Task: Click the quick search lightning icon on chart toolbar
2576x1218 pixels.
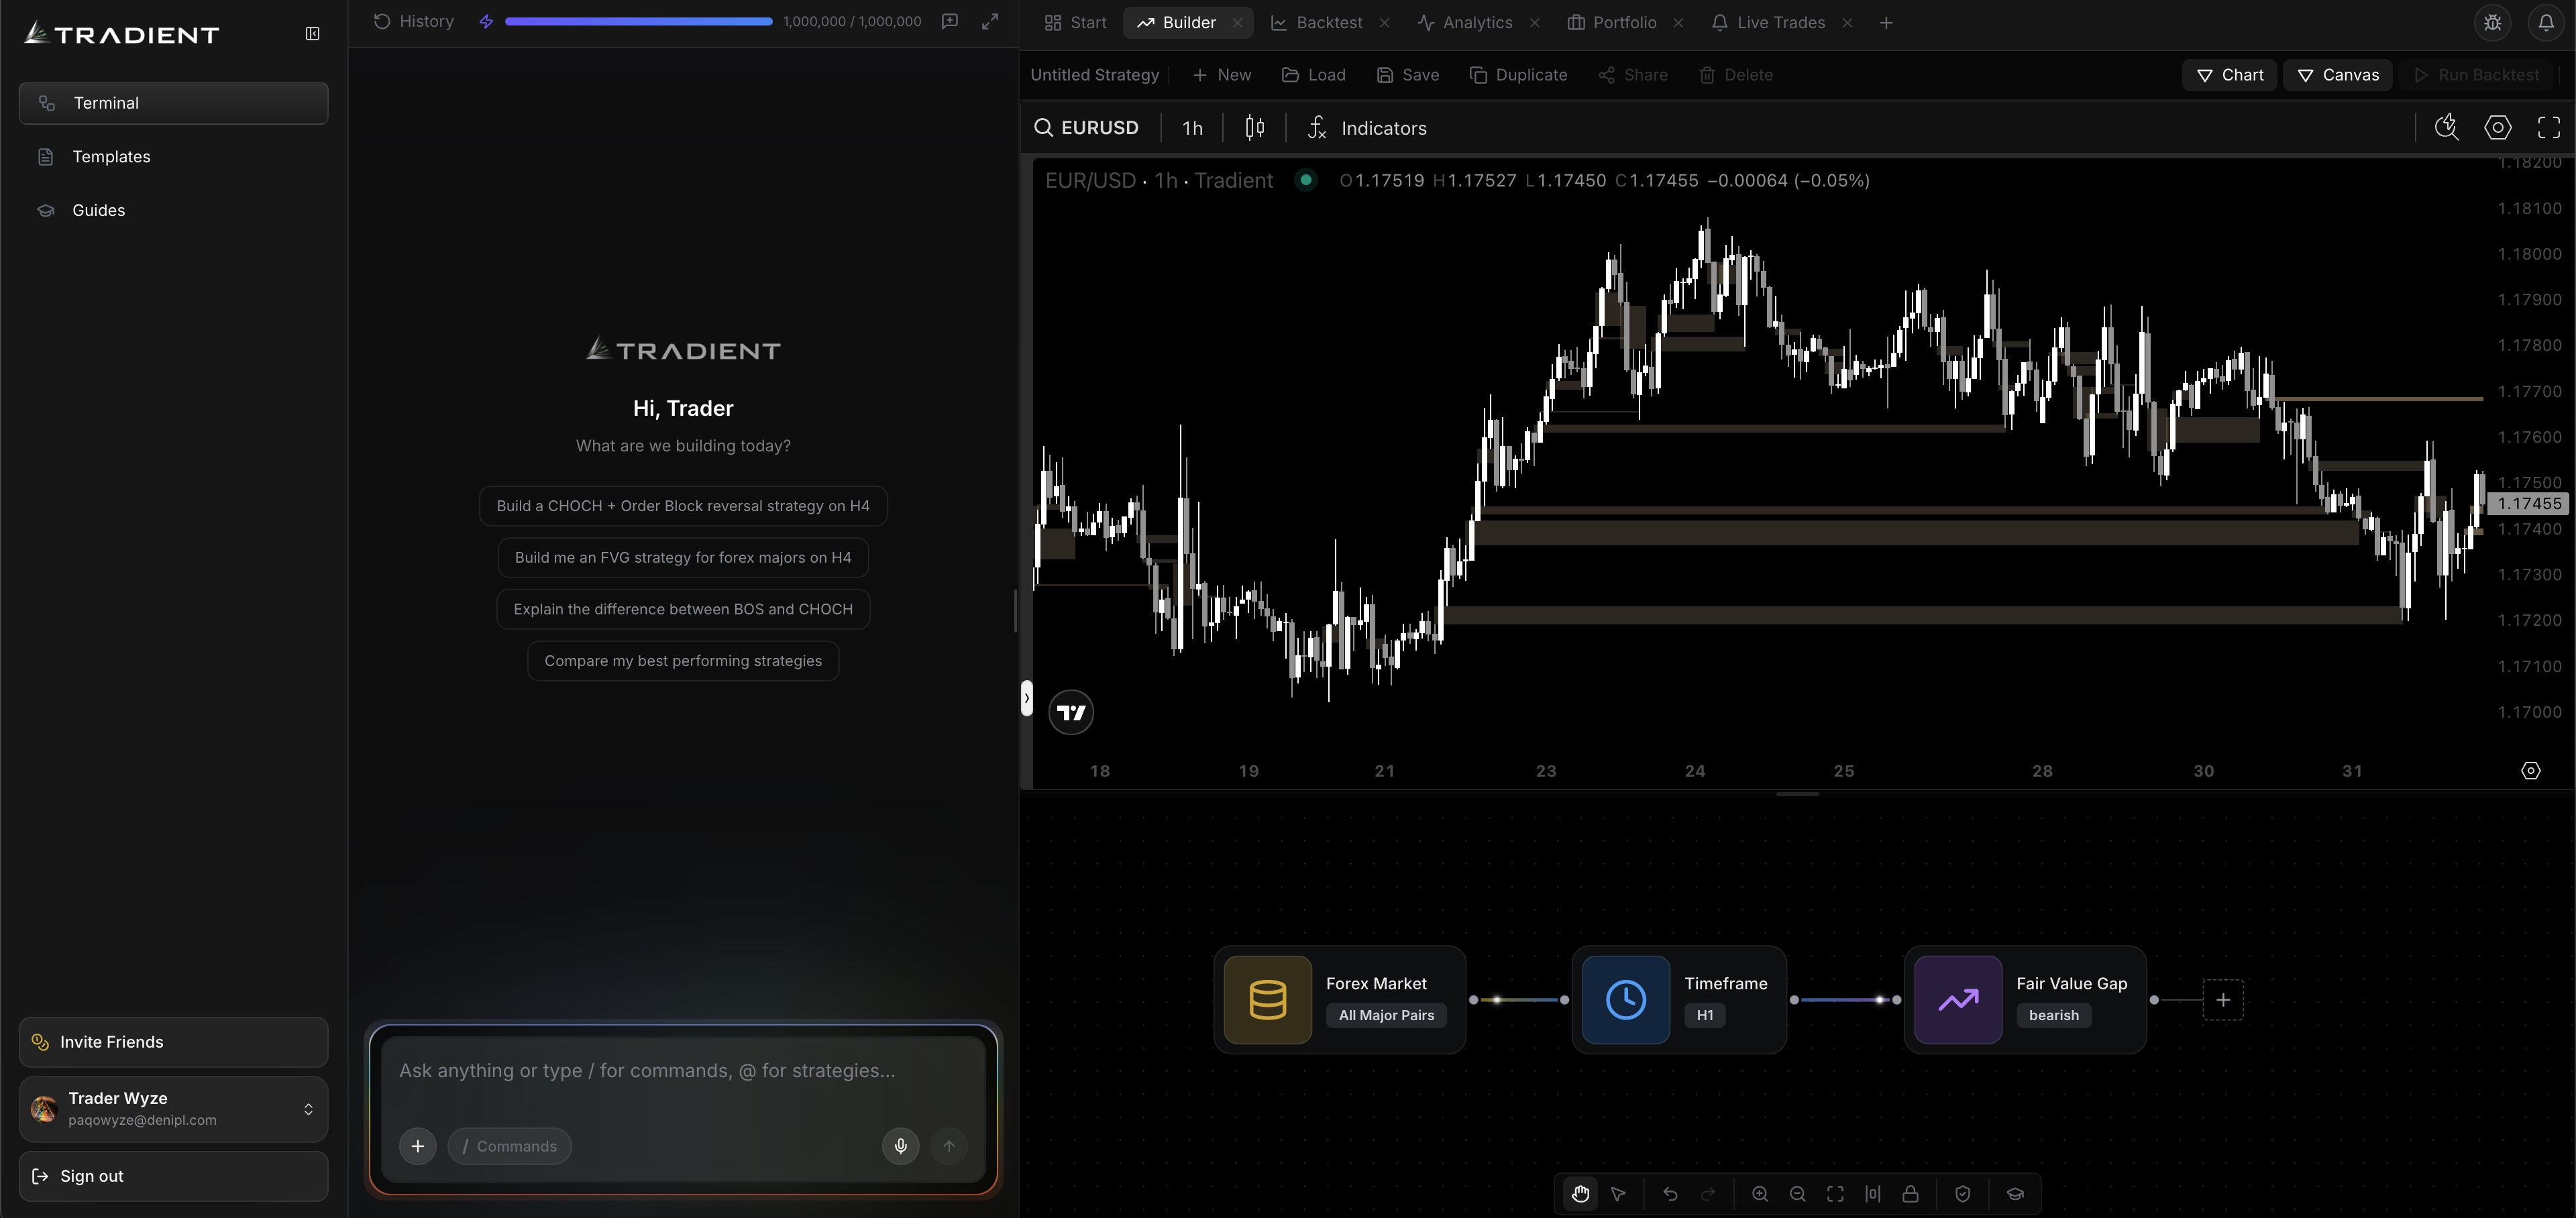Action: [2446, 127]
